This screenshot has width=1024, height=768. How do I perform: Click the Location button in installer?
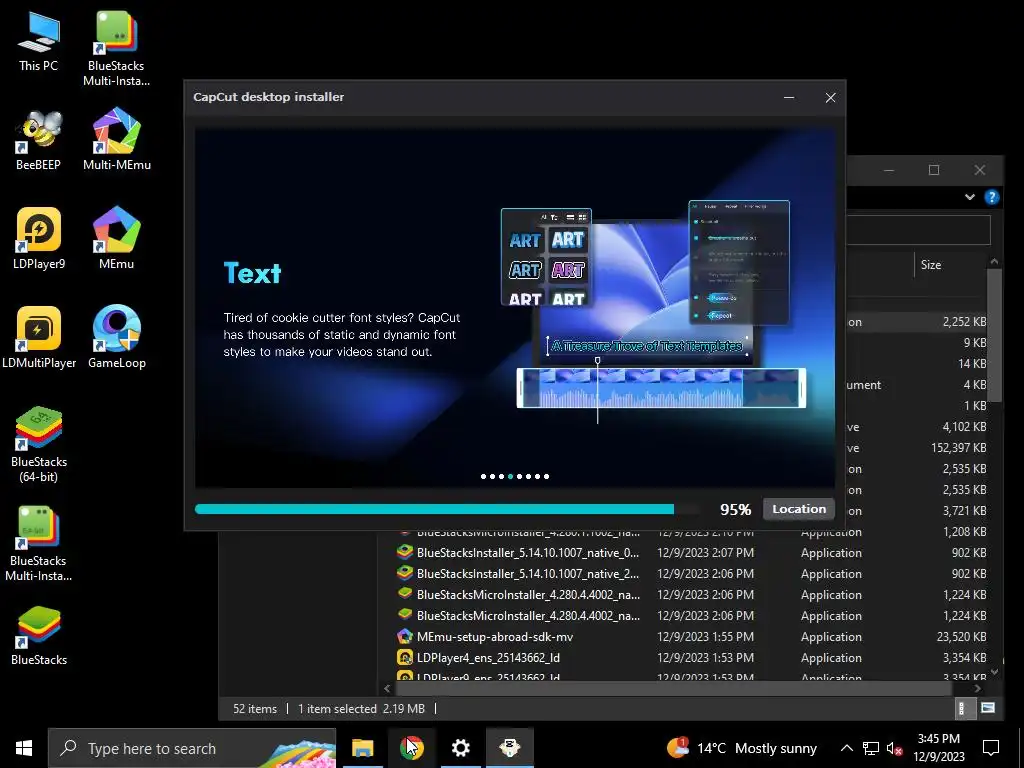pos(799,509)
